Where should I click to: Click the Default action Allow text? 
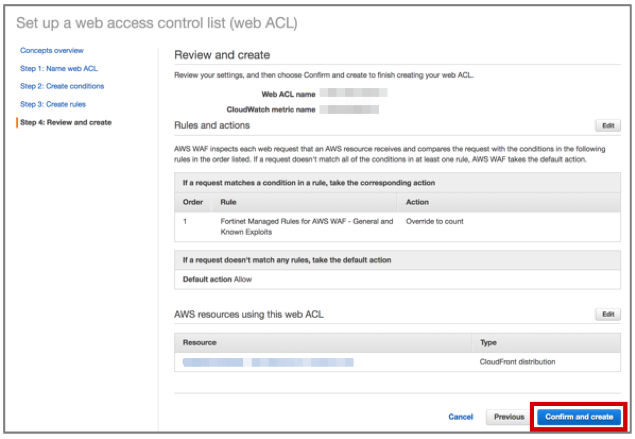pyautogui.click(x=217, y=278)
